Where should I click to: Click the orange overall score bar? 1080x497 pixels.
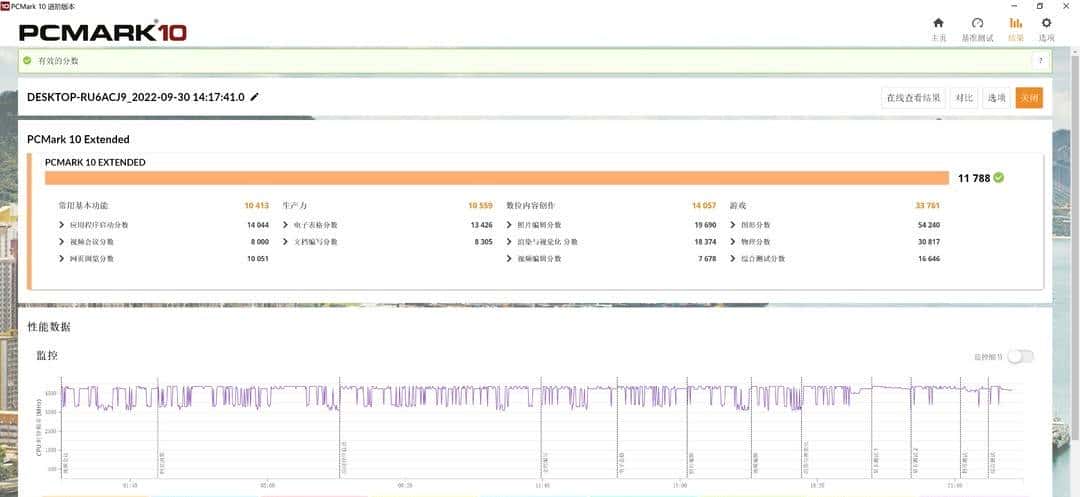click(497, 178)
